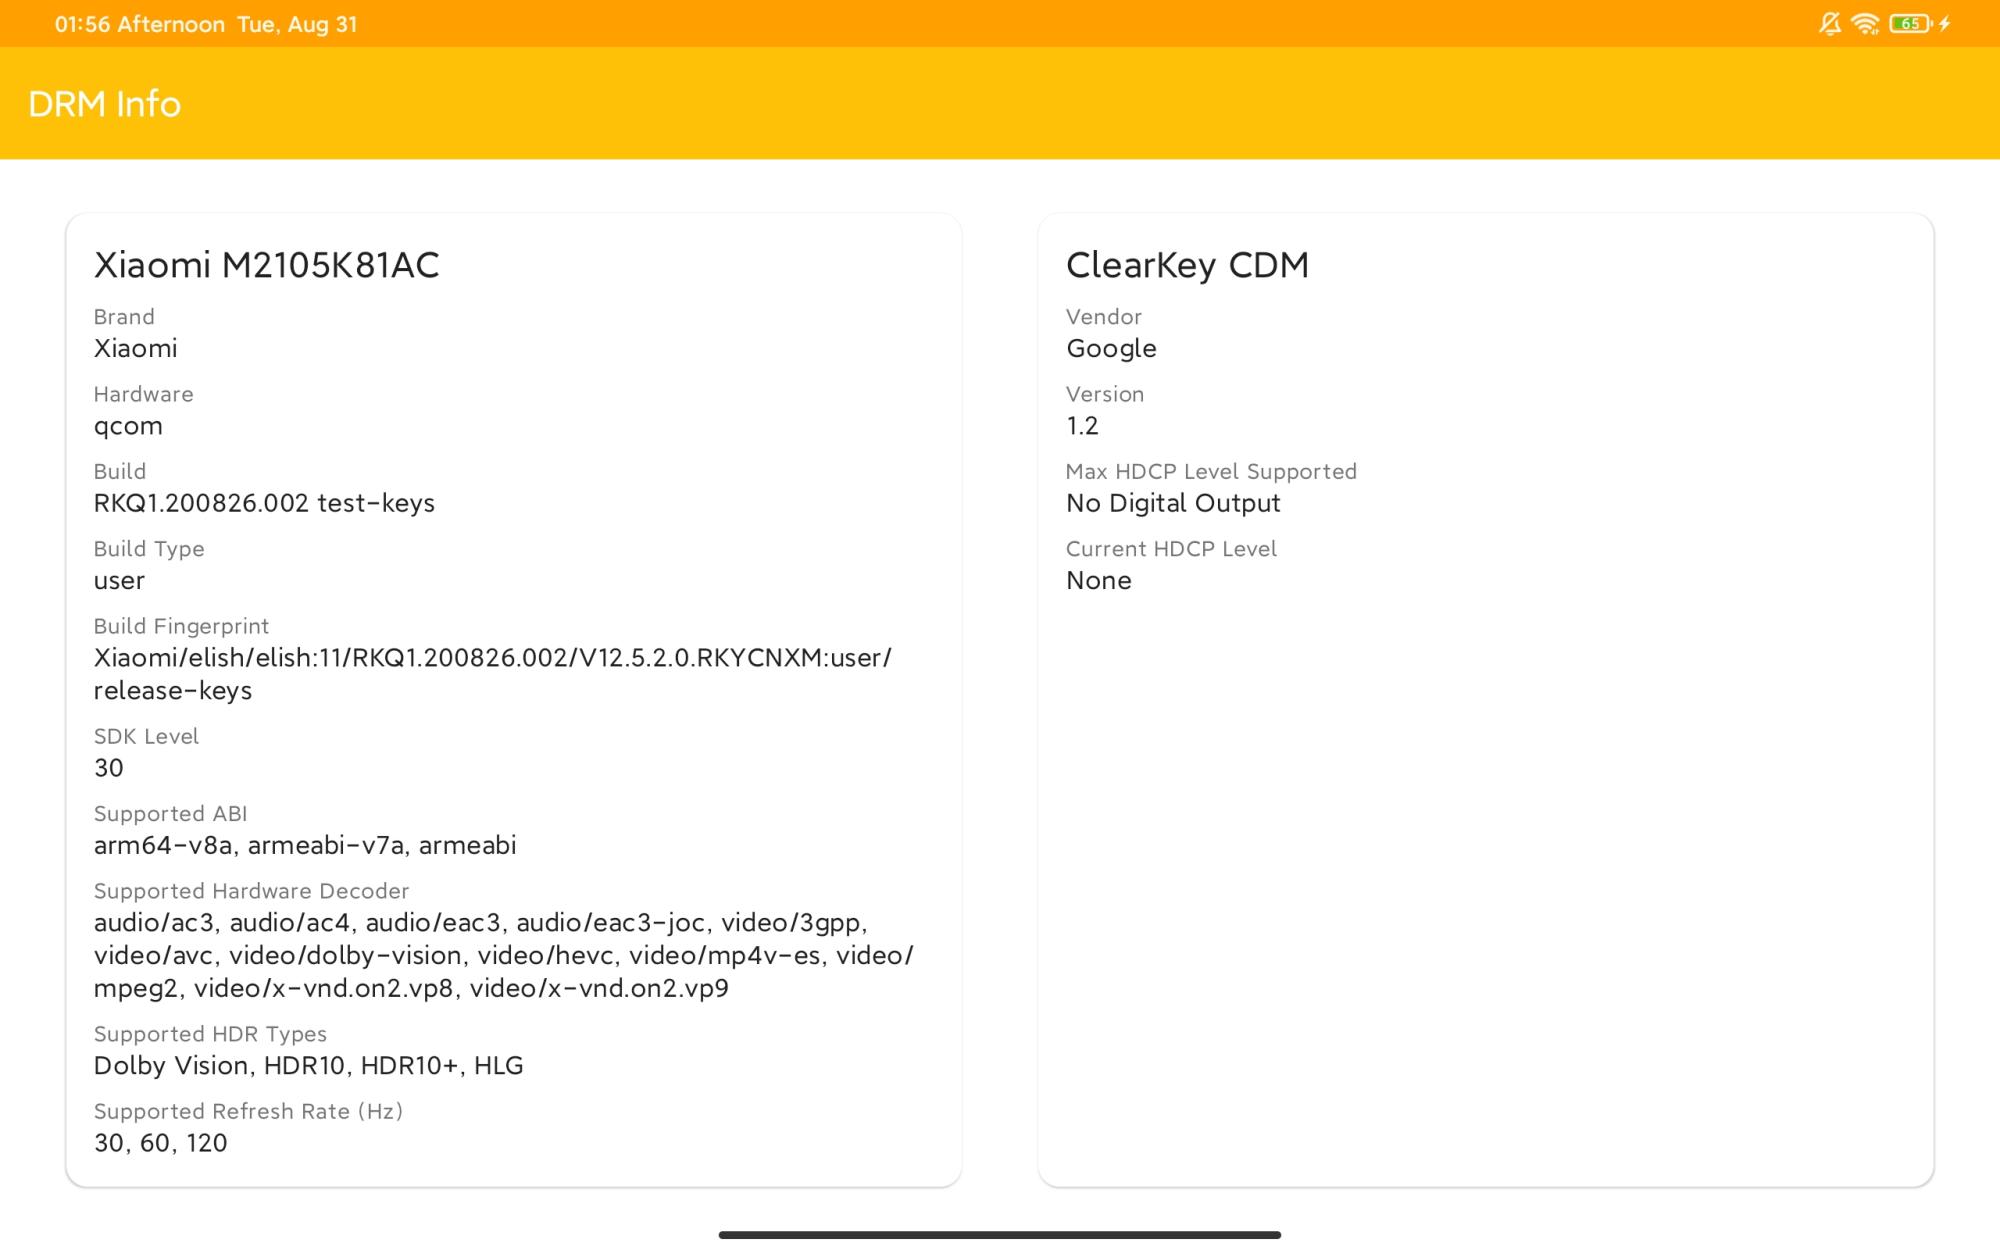The height and width of the screenshot is (1250, 2000).
Task: Tap the home gesture navigation bar
Action: pos(1000,1235)
